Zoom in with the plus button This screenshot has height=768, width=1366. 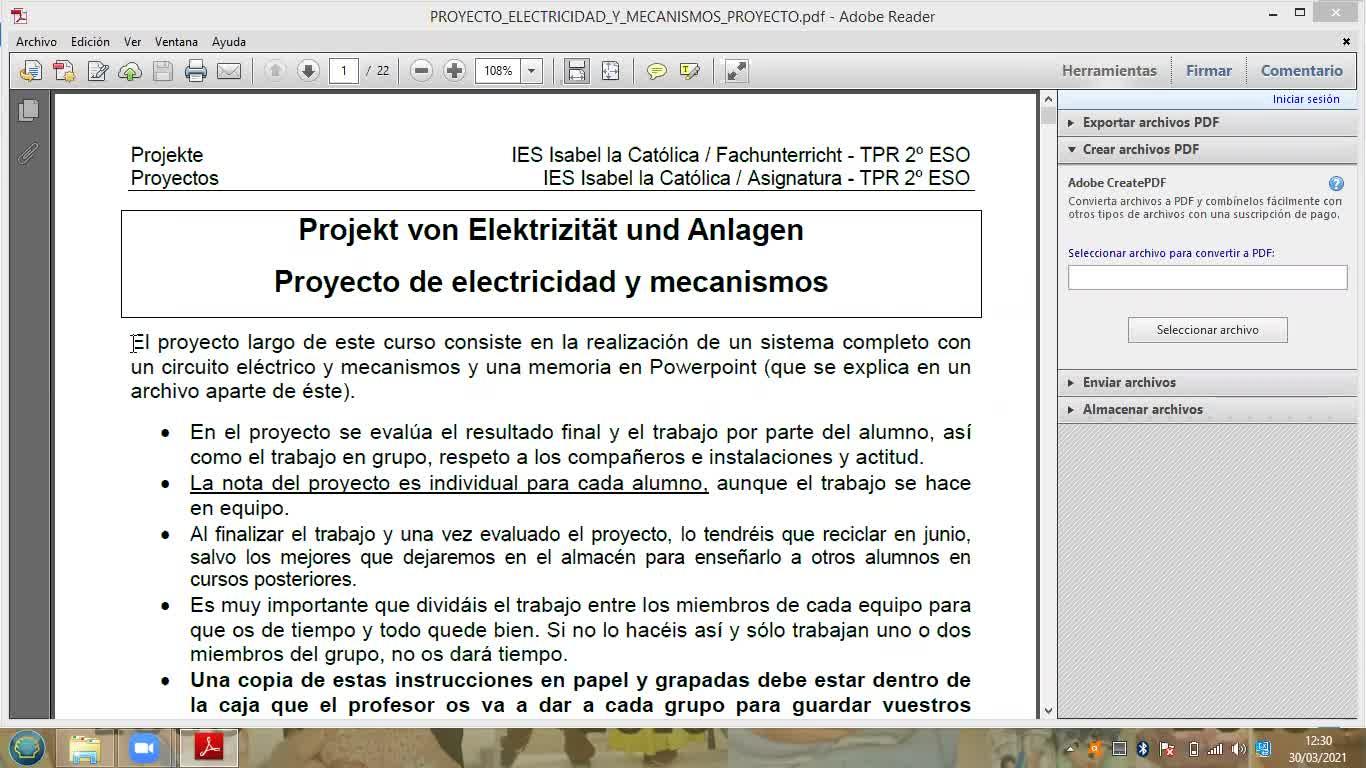(x=455, y=71)
